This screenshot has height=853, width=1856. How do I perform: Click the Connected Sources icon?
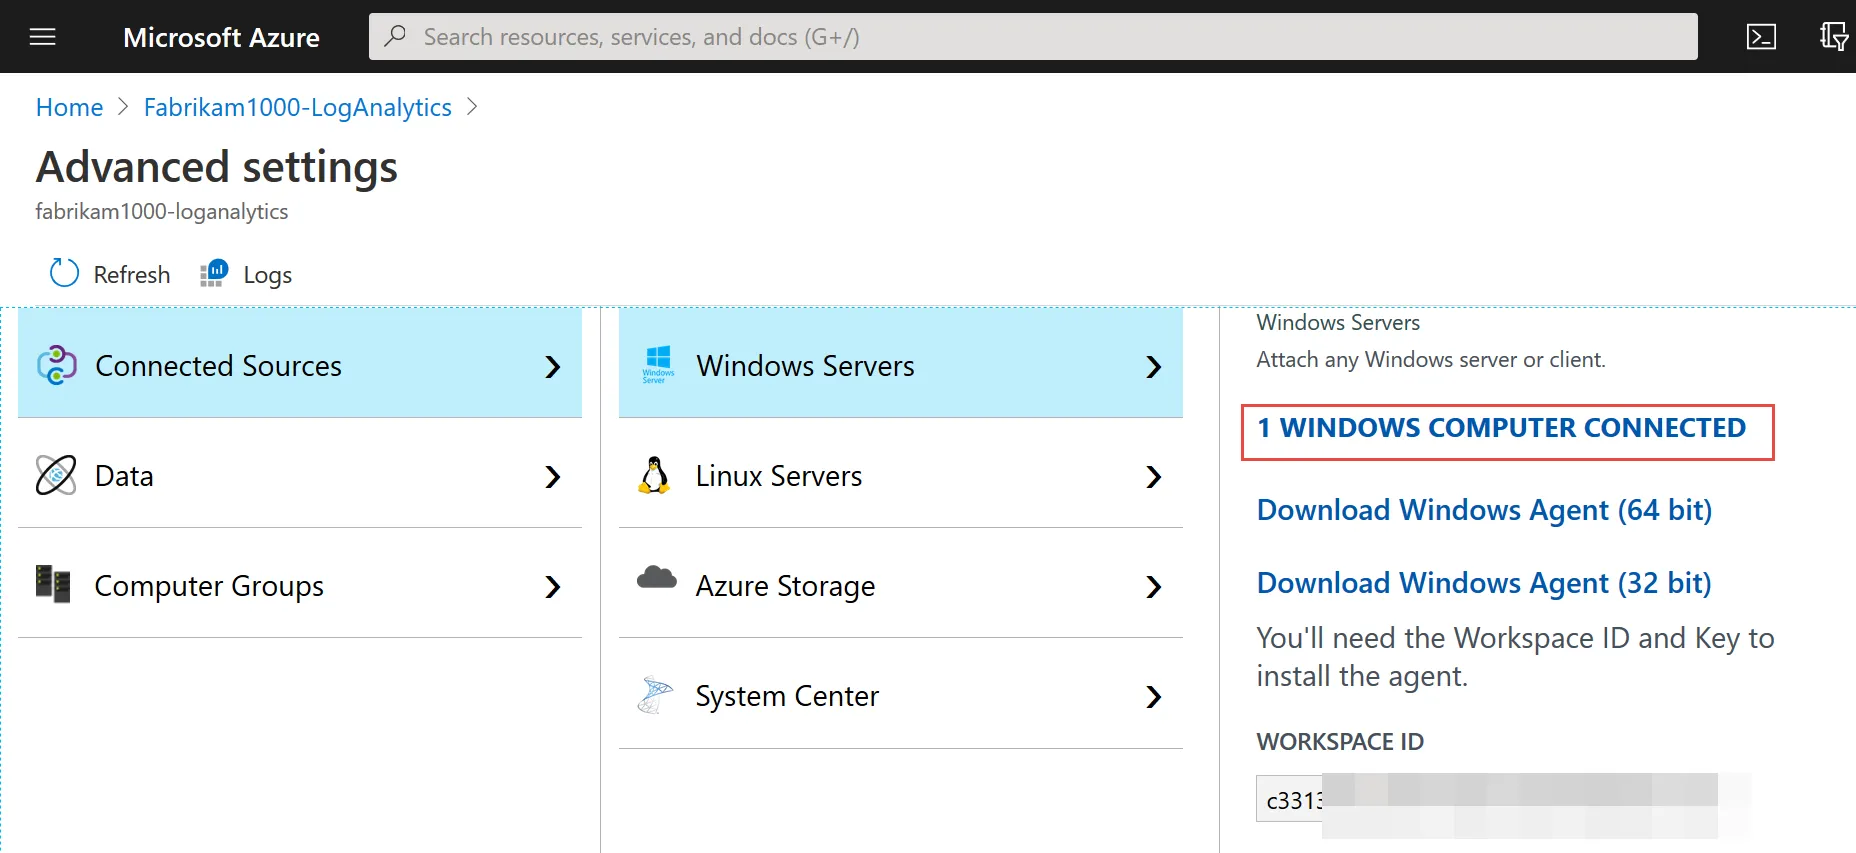[x=57, y=365]
